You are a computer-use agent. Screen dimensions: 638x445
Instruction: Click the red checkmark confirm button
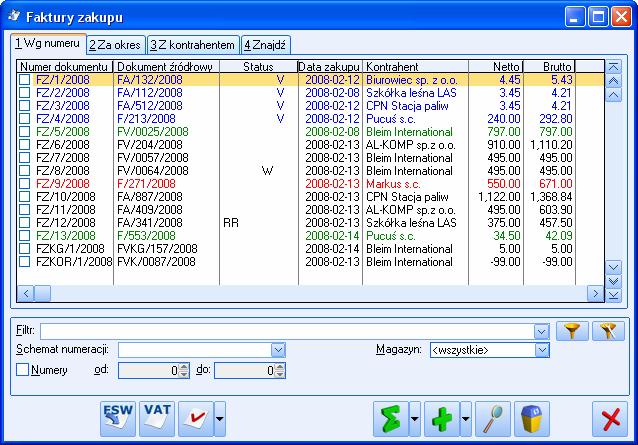pos(196,419)
